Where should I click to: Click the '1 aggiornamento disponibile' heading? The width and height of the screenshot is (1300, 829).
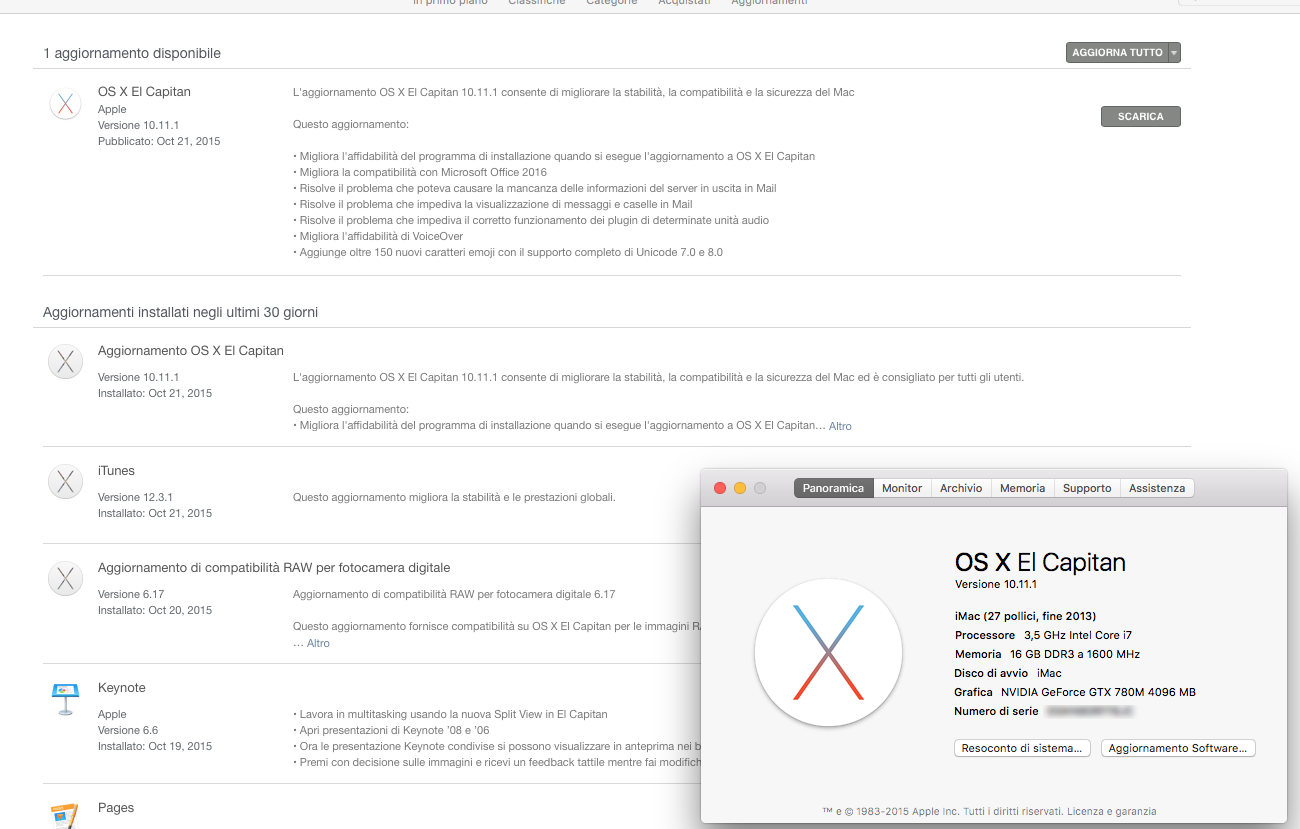pos(132,53)
